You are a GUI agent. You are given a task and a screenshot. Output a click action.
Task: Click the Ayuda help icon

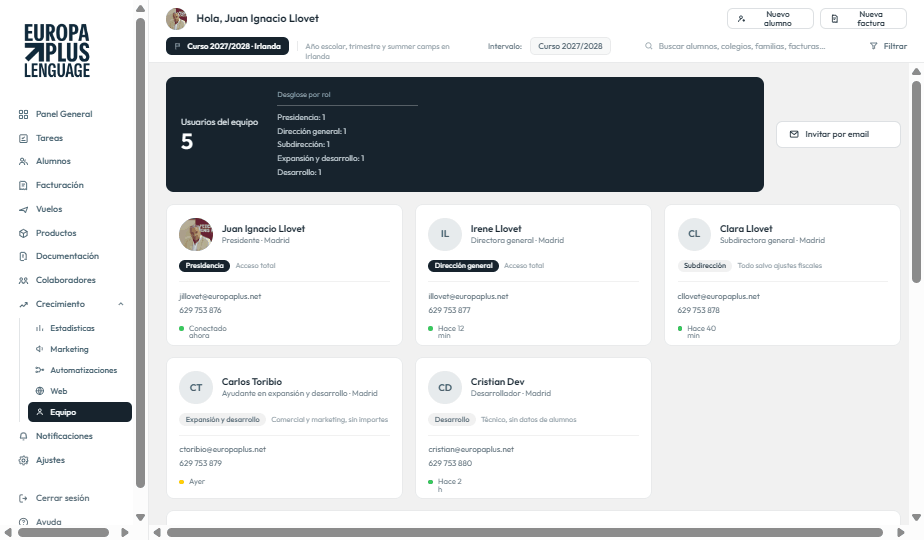[x=24, y=522]
